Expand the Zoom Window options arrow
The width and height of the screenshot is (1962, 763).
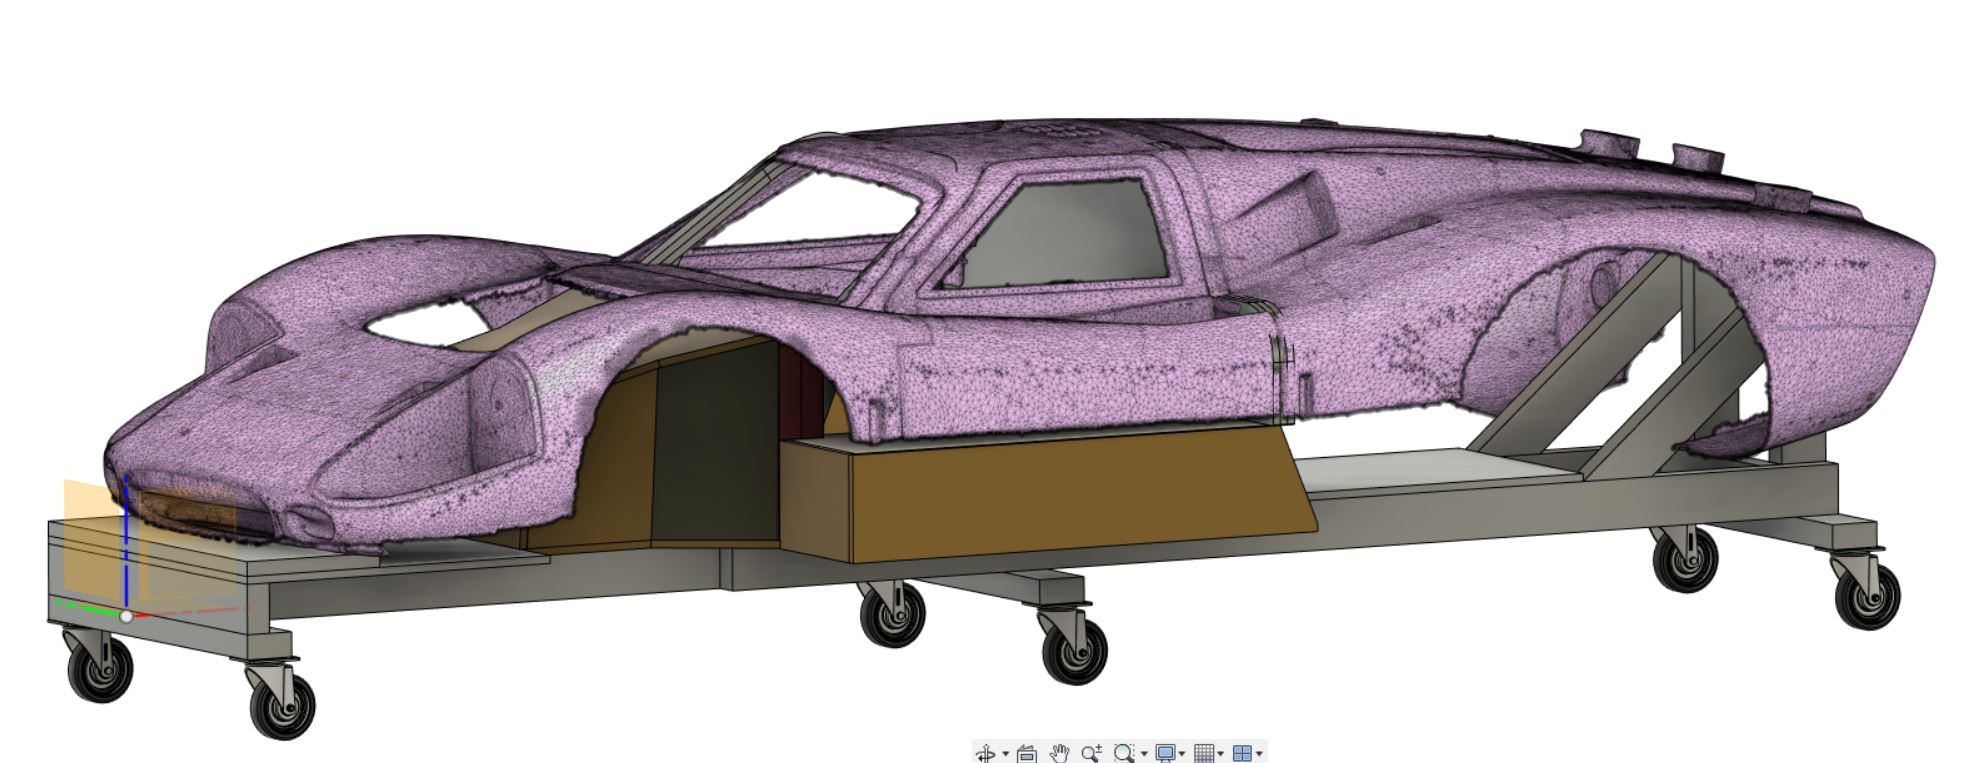point(1144,754)
